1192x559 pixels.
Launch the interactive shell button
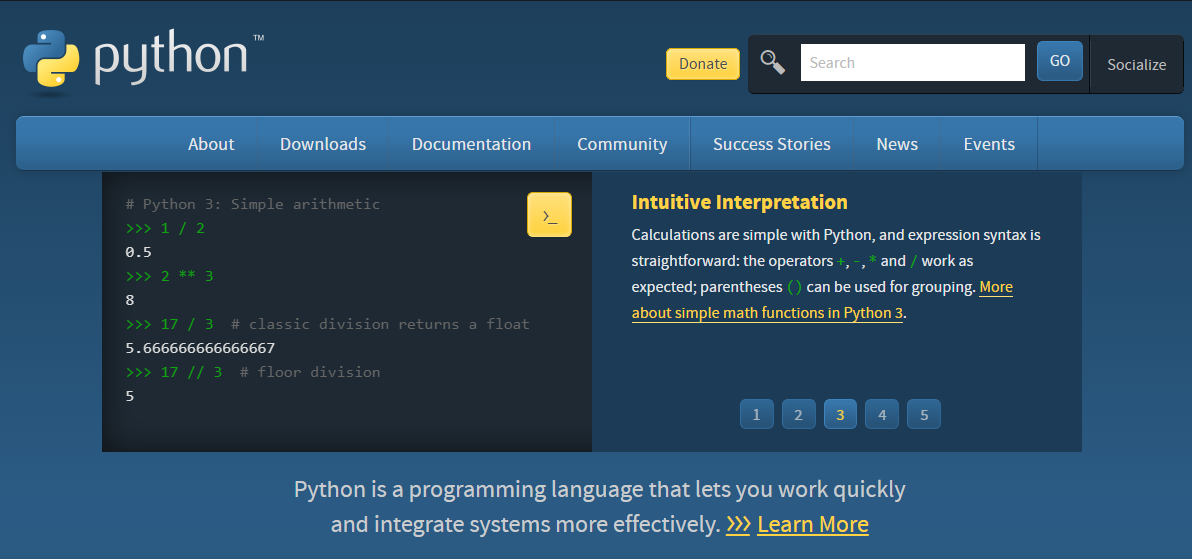[x=549, y=214]
